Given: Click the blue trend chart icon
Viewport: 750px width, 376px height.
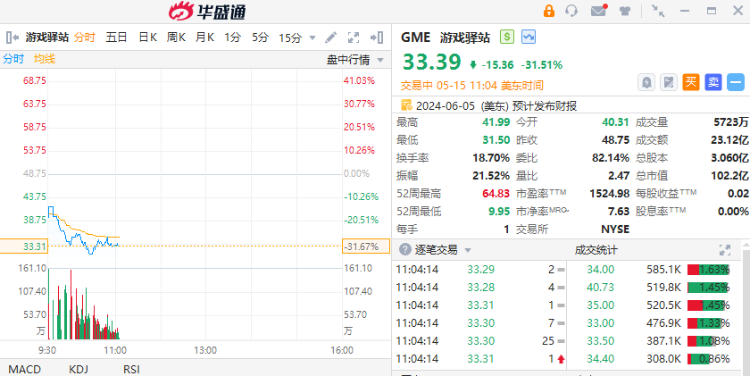Looking at the screenshot, I should pyautogui.click(x=529, y=37).
